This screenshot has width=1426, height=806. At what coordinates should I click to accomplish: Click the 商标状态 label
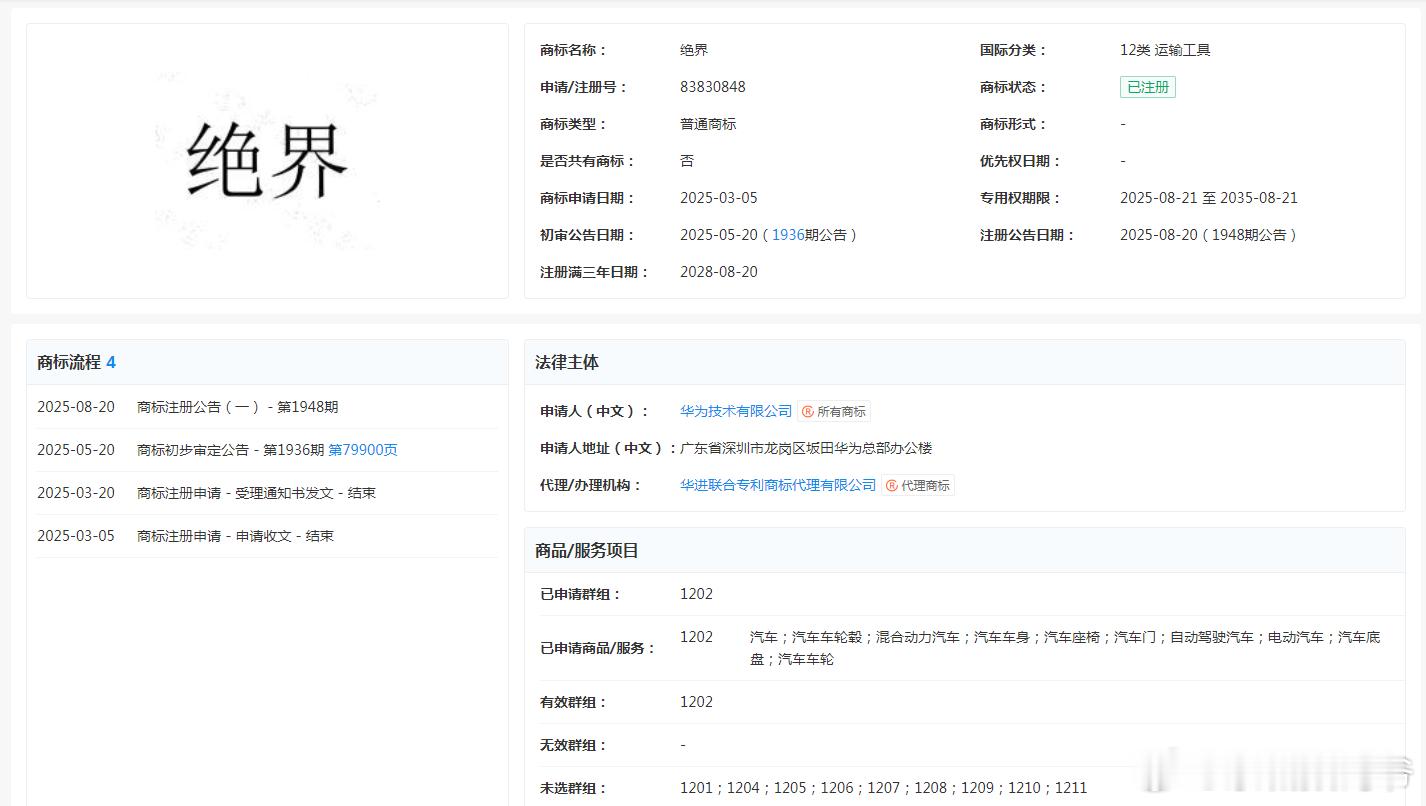pos(1013,87)
